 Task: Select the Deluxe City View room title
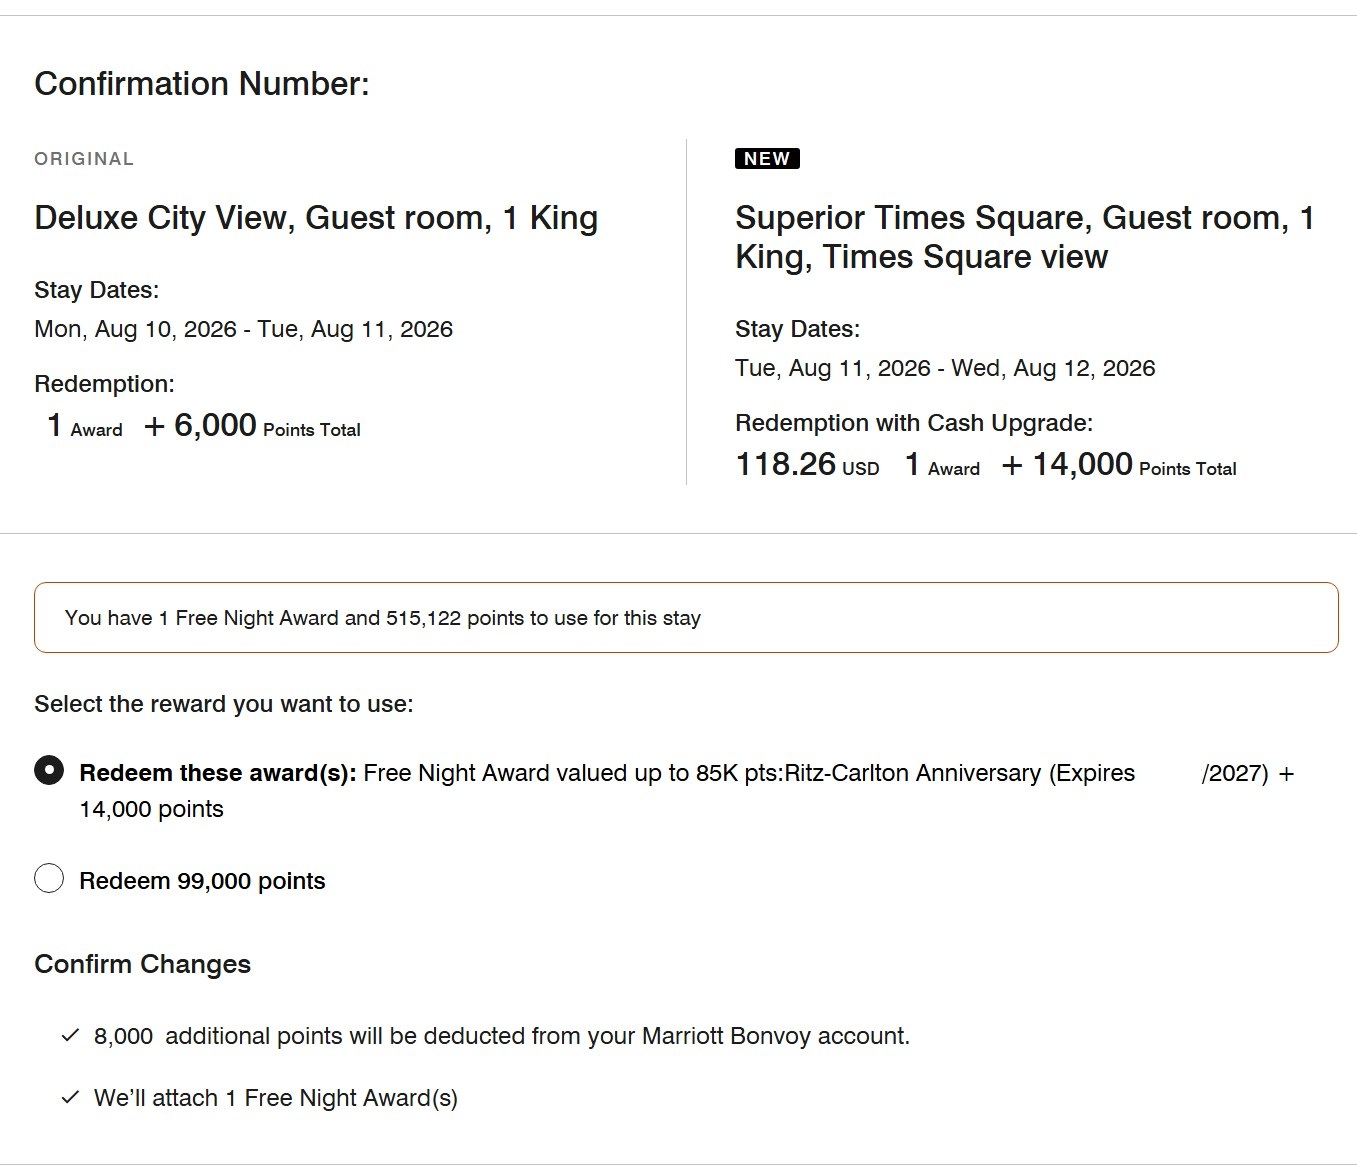tap(316, 218)
